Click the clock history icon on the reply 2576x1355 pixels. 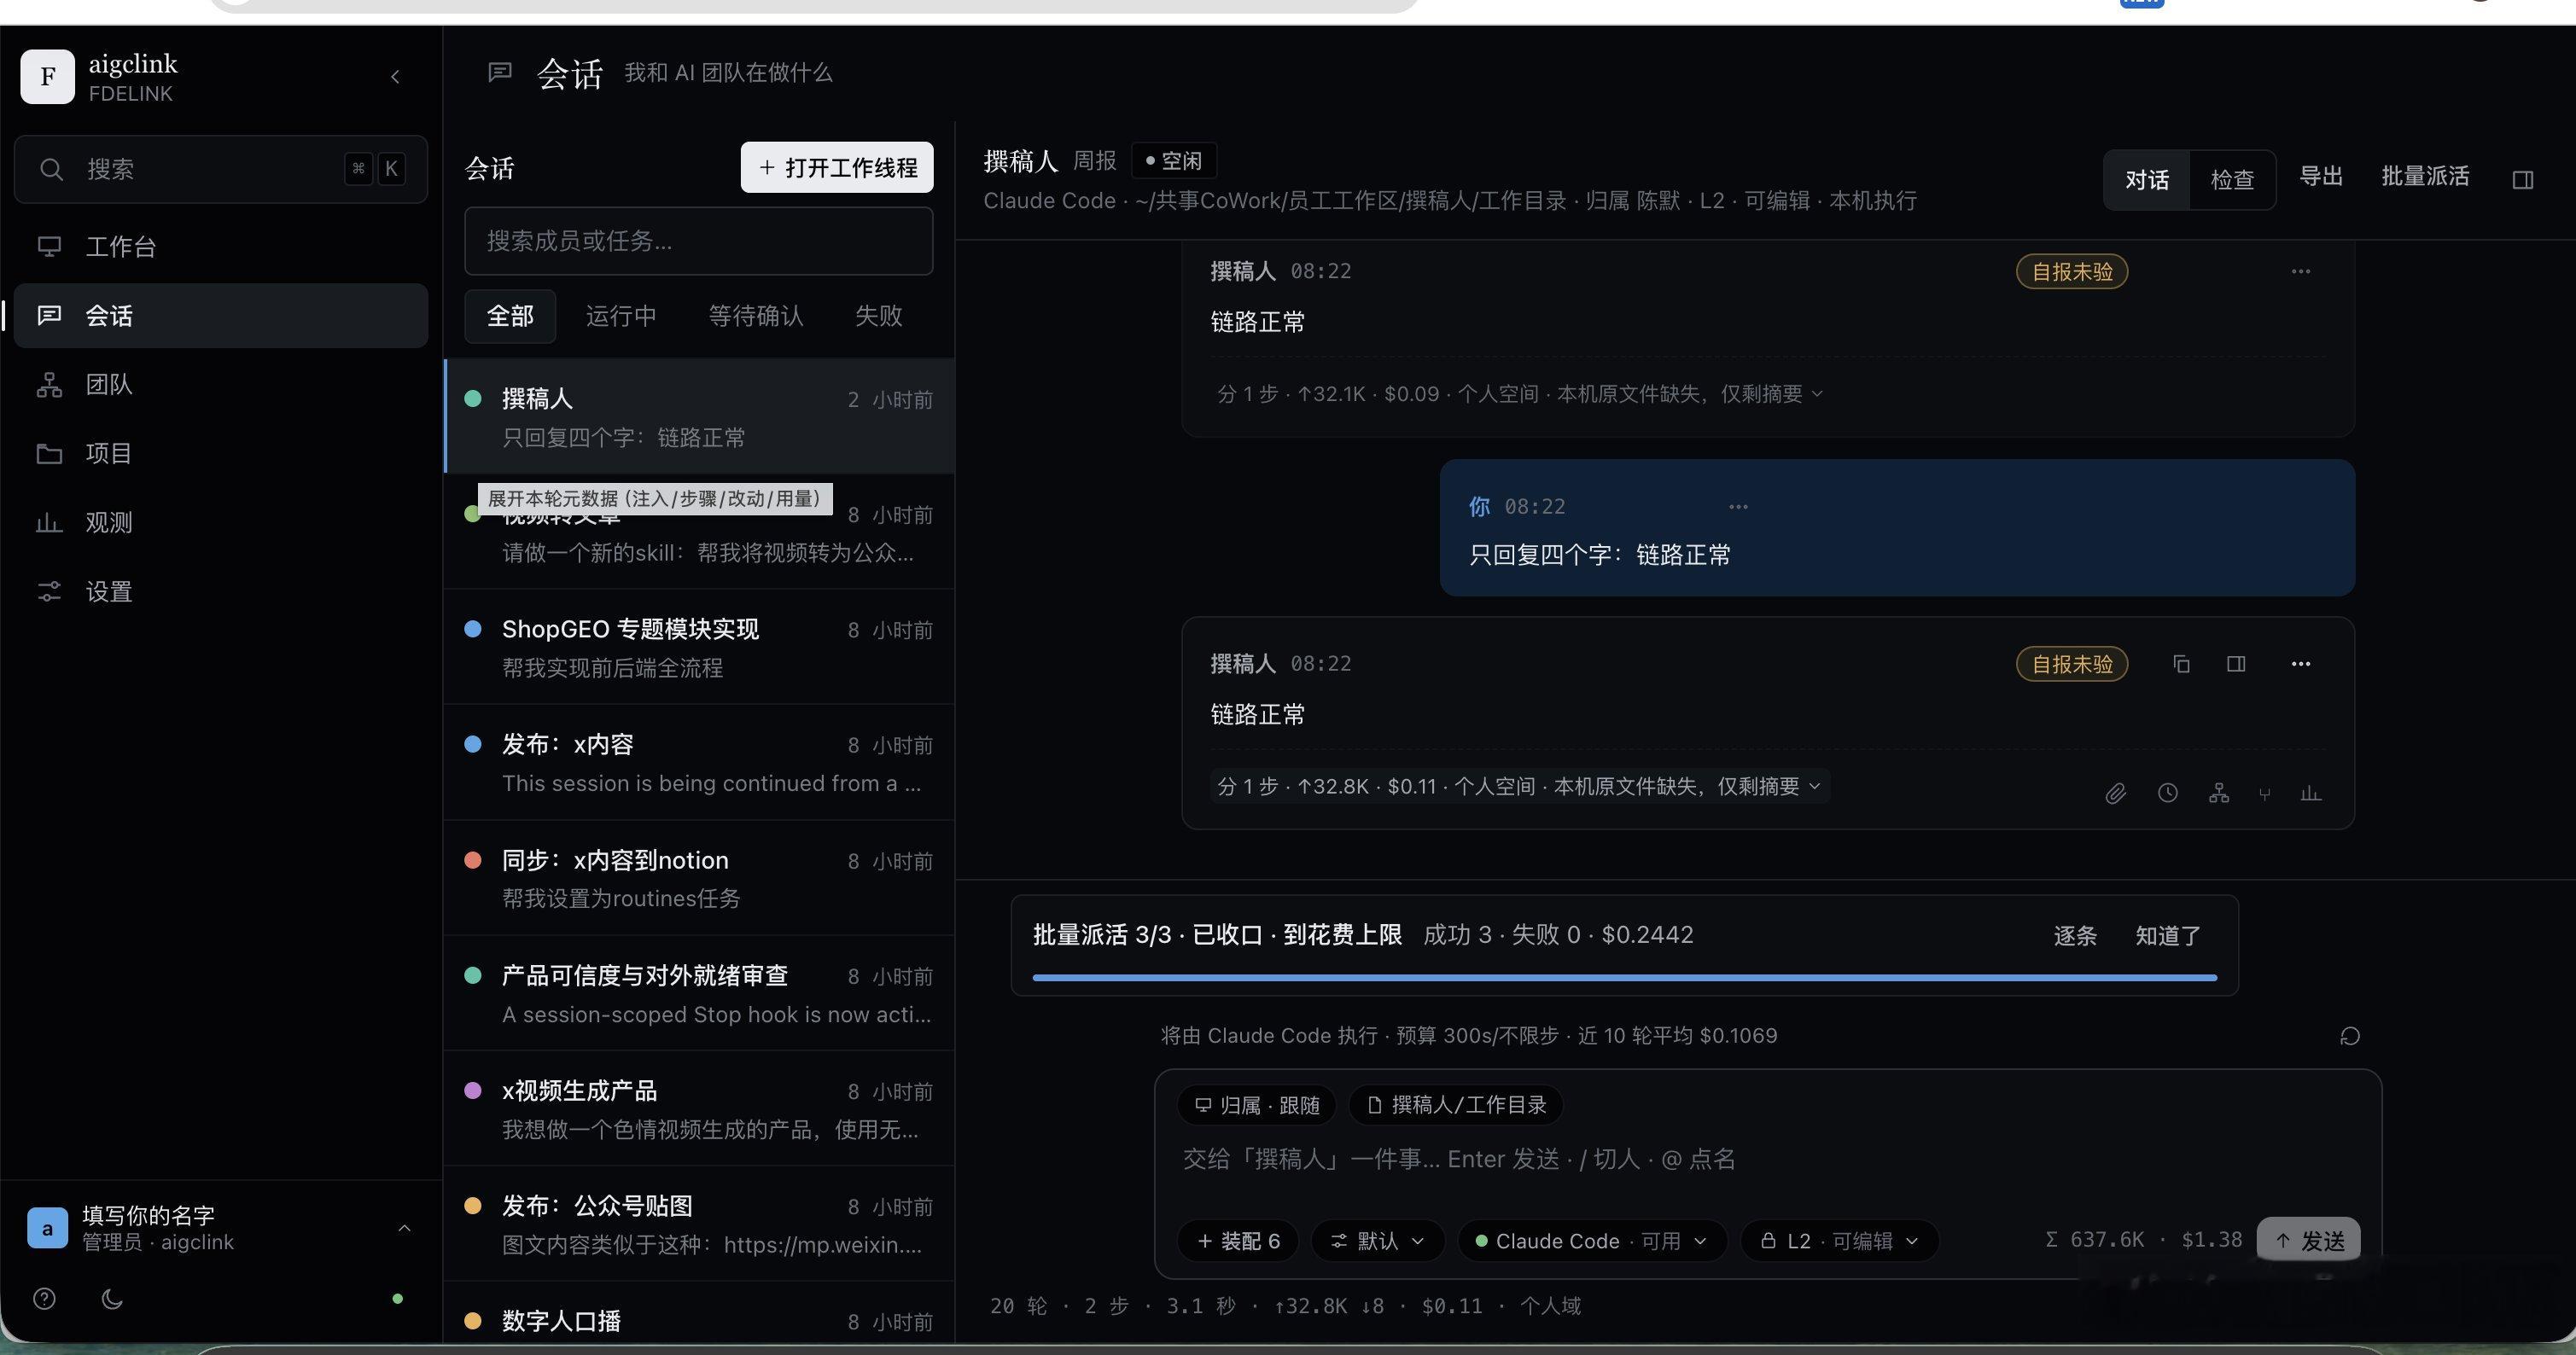(2167, 794)
